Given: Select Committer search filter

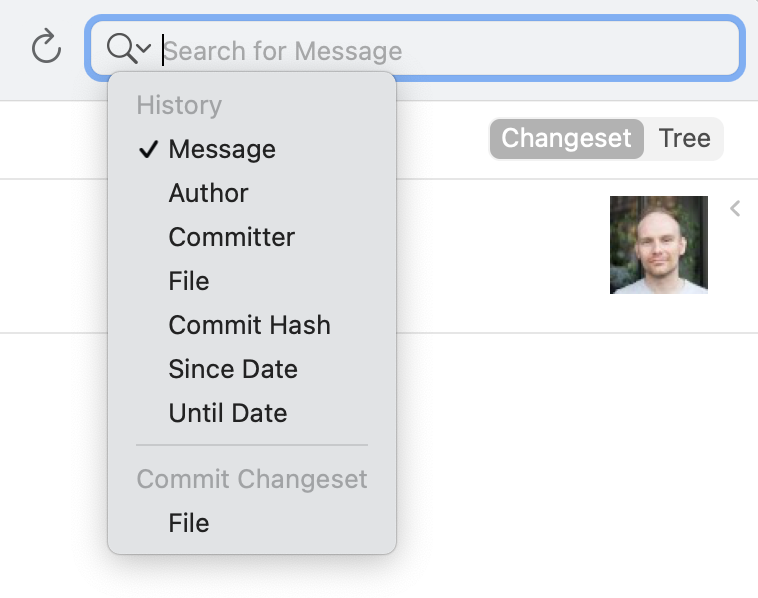Looking at the screenshot, I should click(x=231, y=237).
